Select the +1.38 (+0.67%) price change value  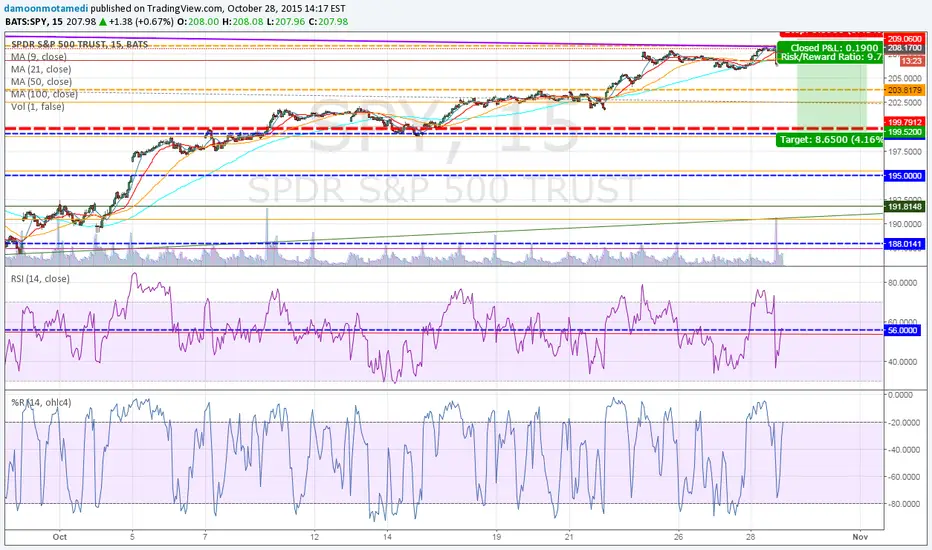(x=141, y=21)
